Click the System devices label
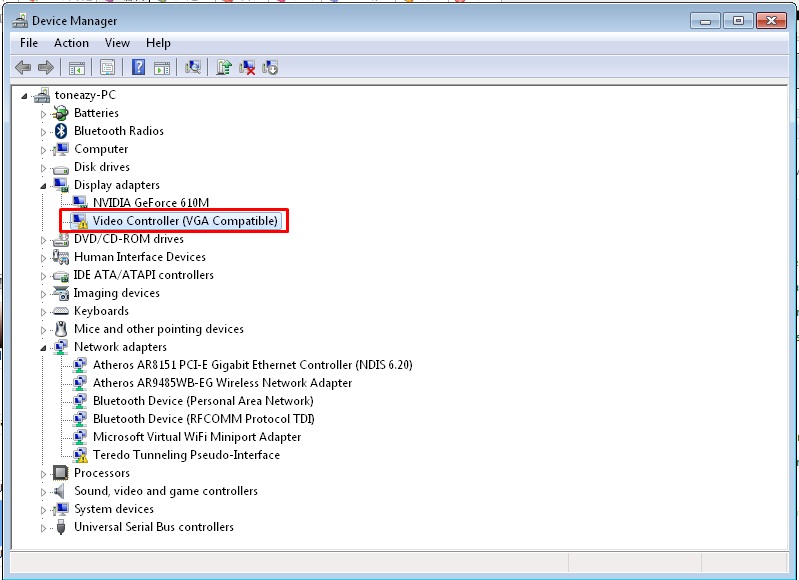Viewport: 799px width, 580px height. [114, 509]
